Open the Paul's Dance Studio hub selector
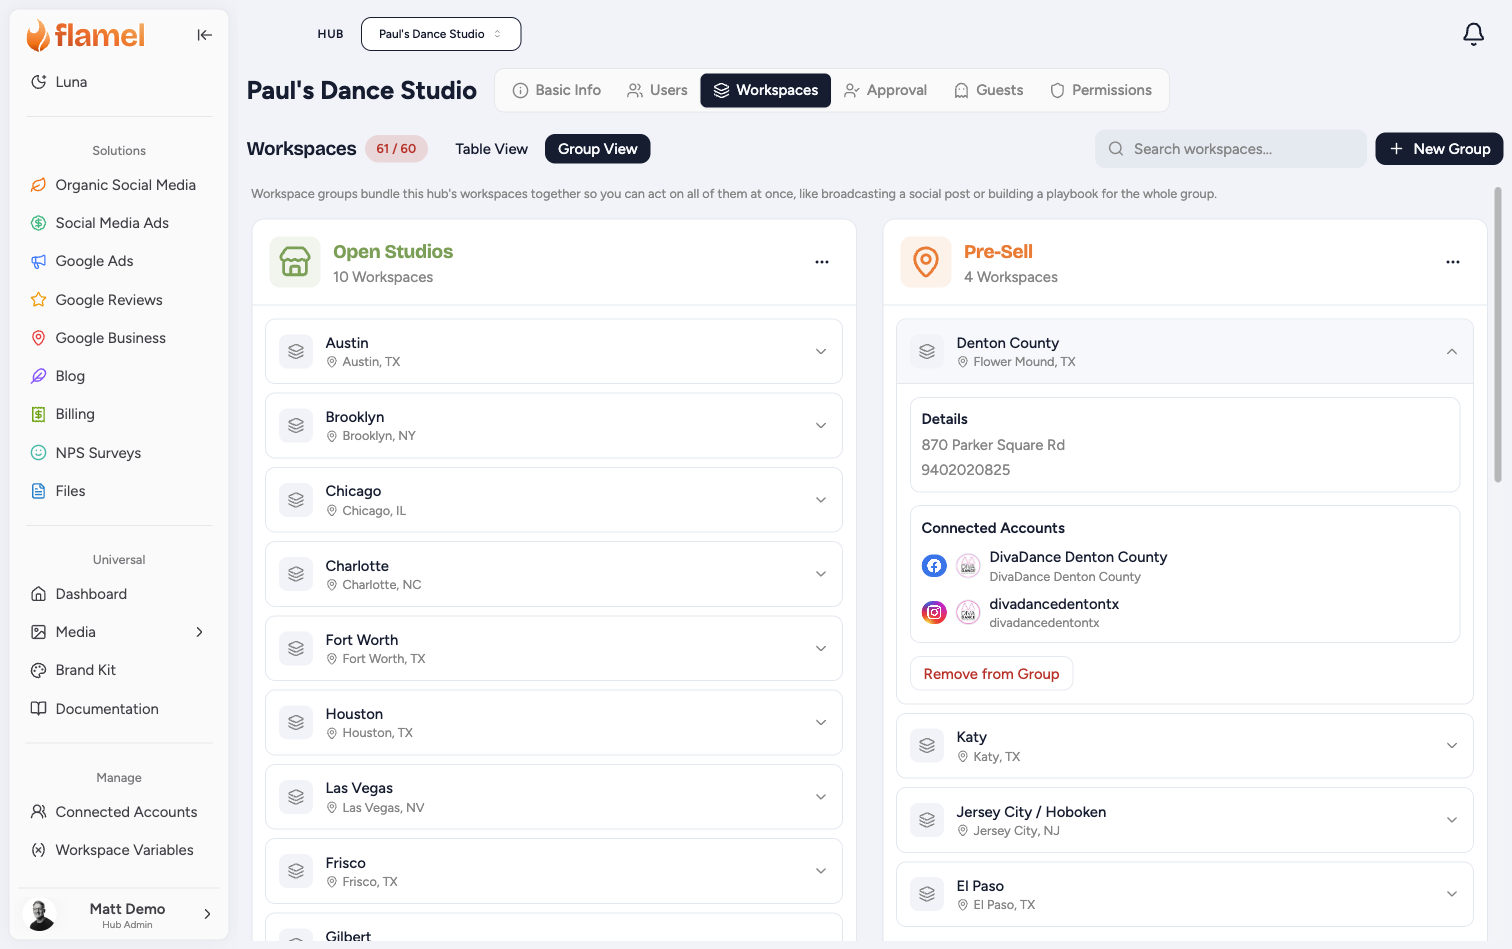 [x=441, y=34]
